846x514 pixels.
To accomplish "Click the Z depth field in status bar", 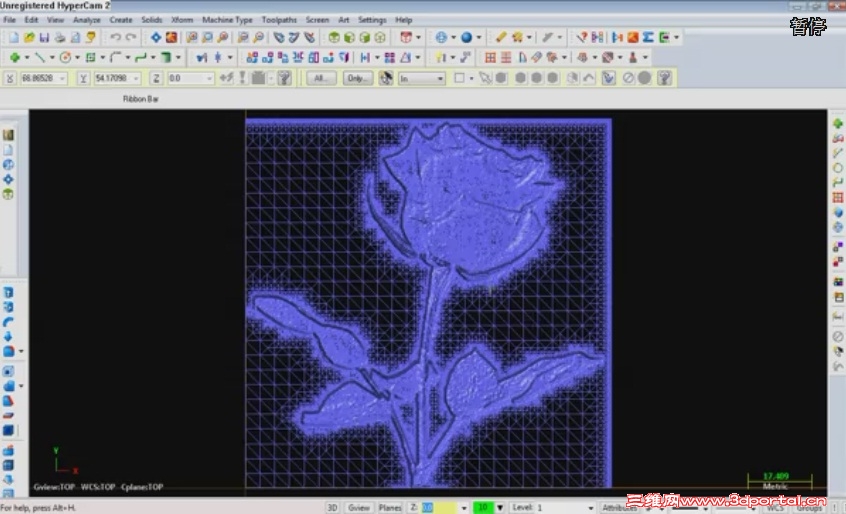I will coord(439,508).
